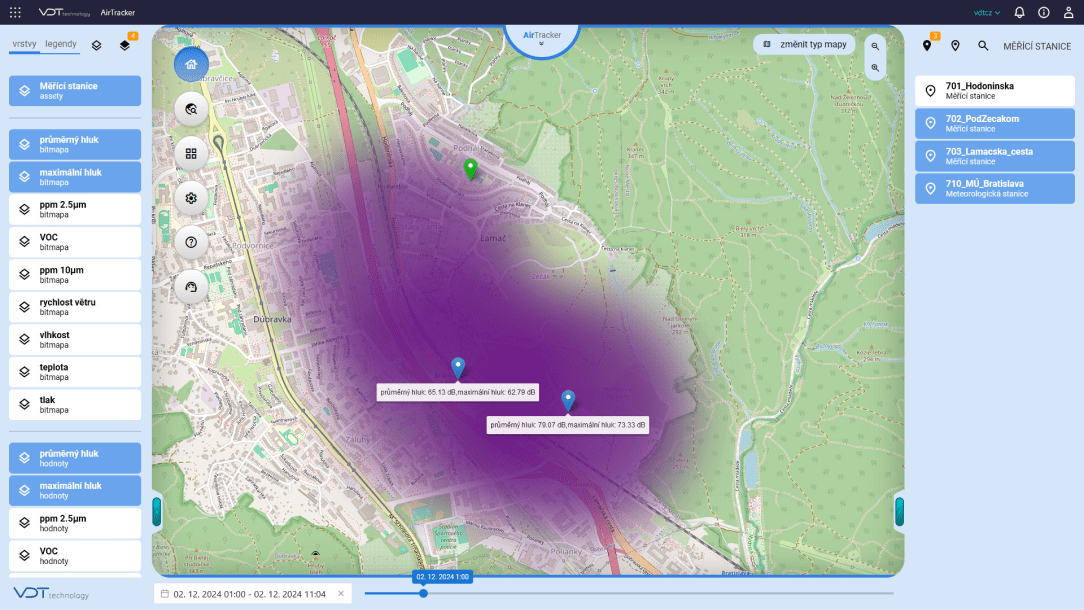Open the gauge meter tool button
Screen dimensions: 1084x610
pyautogui.click(x=191, y=287)
